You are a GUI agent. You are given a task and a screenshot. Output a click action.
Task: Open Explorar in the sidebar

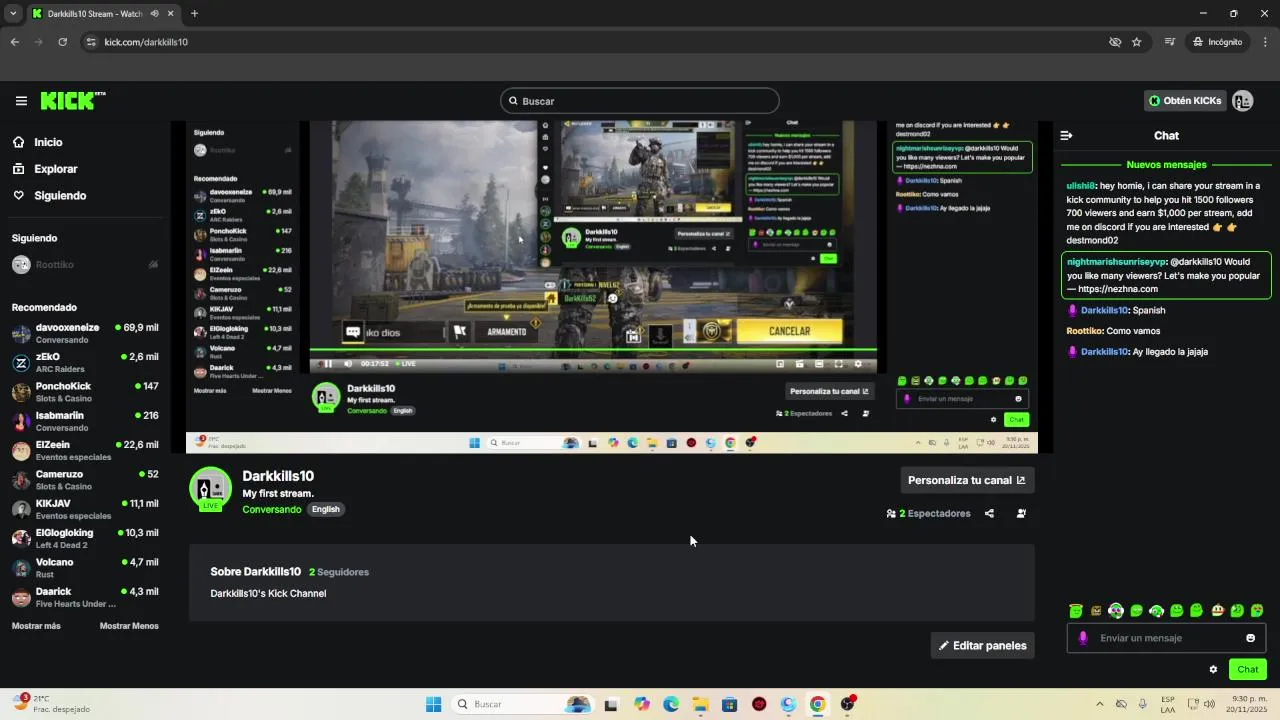pyautogui.click(x=55, y=169)
